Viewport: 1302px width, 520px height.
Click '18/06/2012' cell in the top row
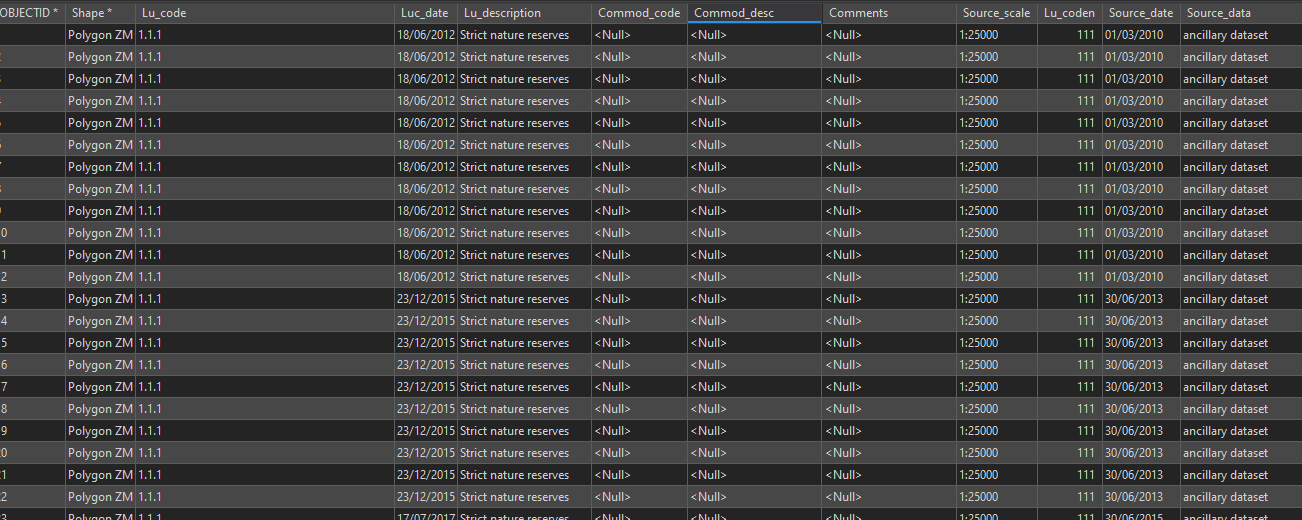point(426,35)
